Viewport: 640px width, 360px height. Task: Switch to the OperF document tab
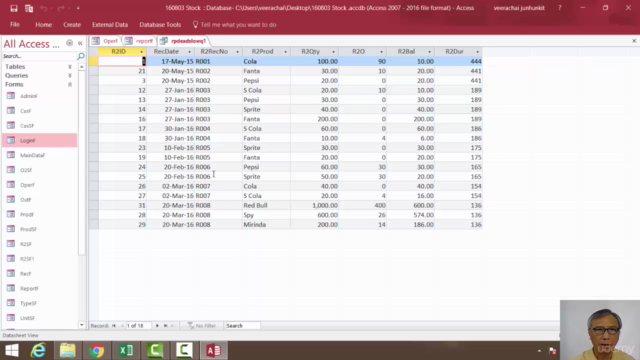point(106,41)
